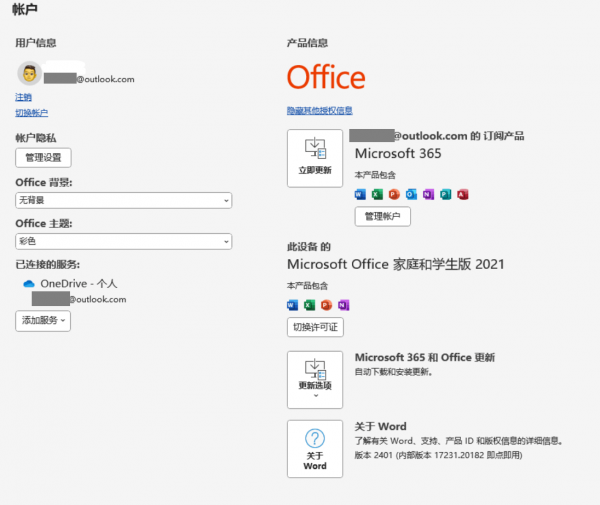Click the OneDrive cloud icon

[x=29, y=284]
